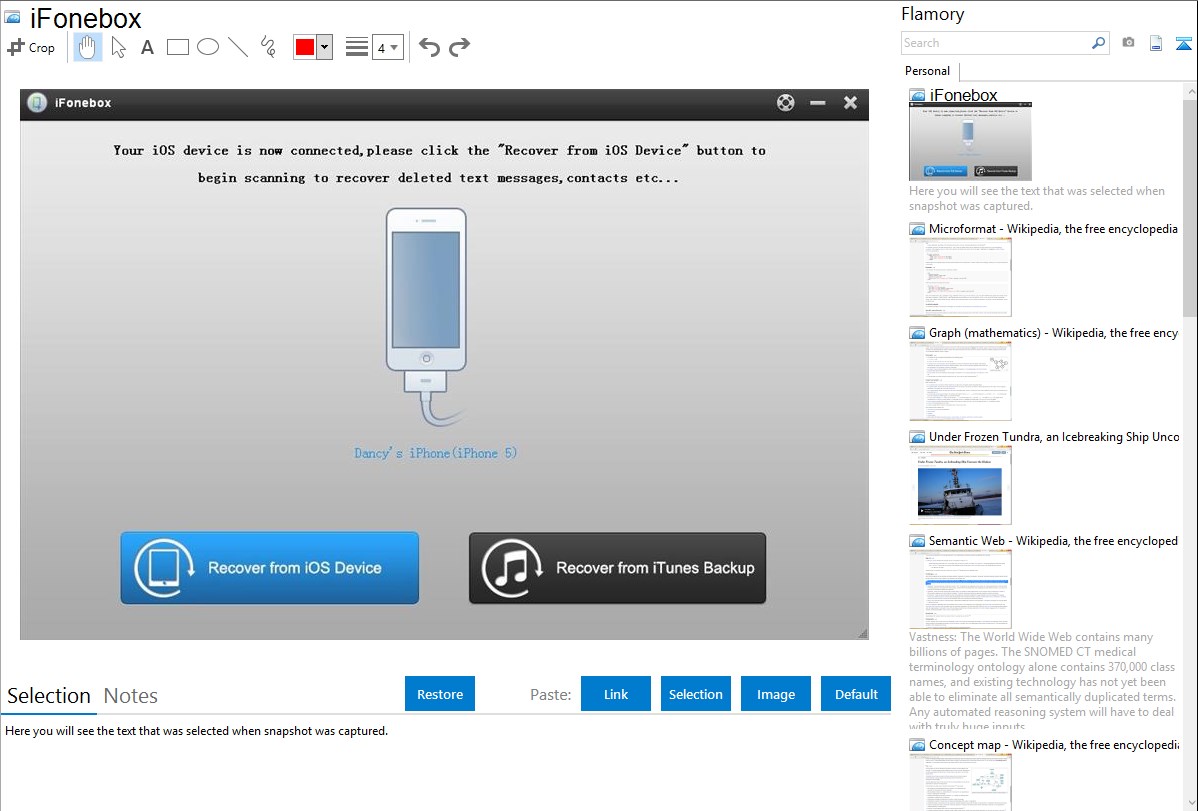Activate the hand pan tool
1198x811 pixels.
88,47
